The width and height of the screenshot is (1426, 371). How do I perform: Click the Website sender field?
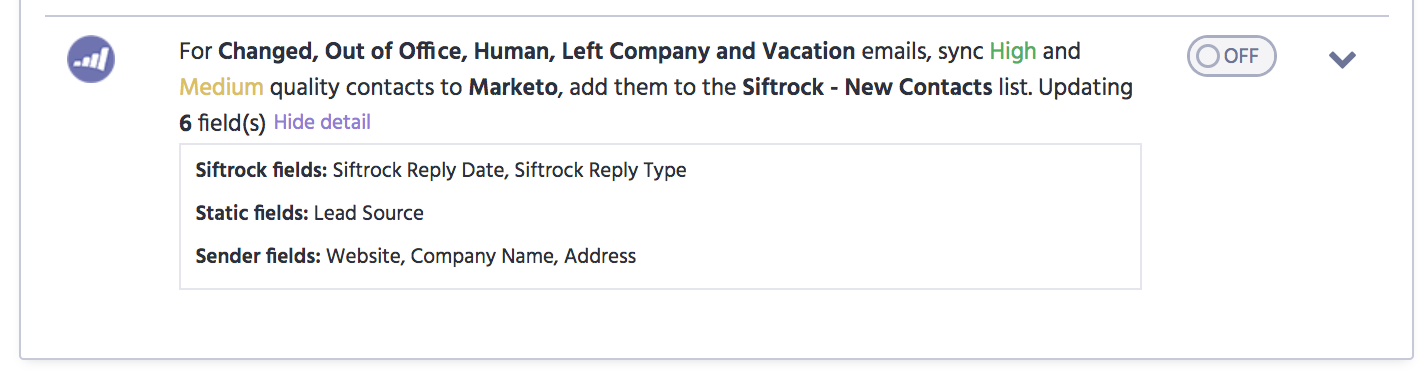(x=364, y=256)
